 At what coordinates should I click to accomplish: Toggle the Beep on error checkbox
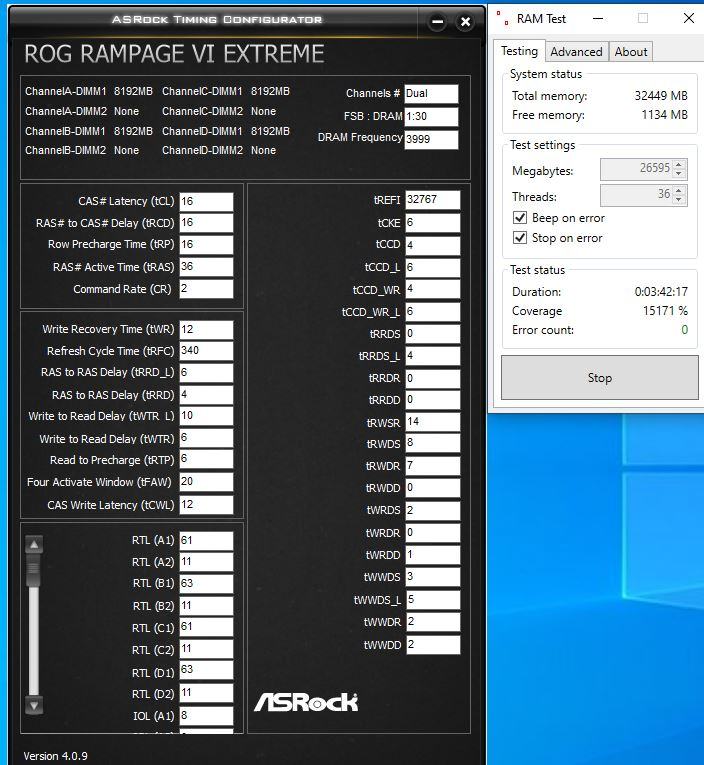coord(520,218)
